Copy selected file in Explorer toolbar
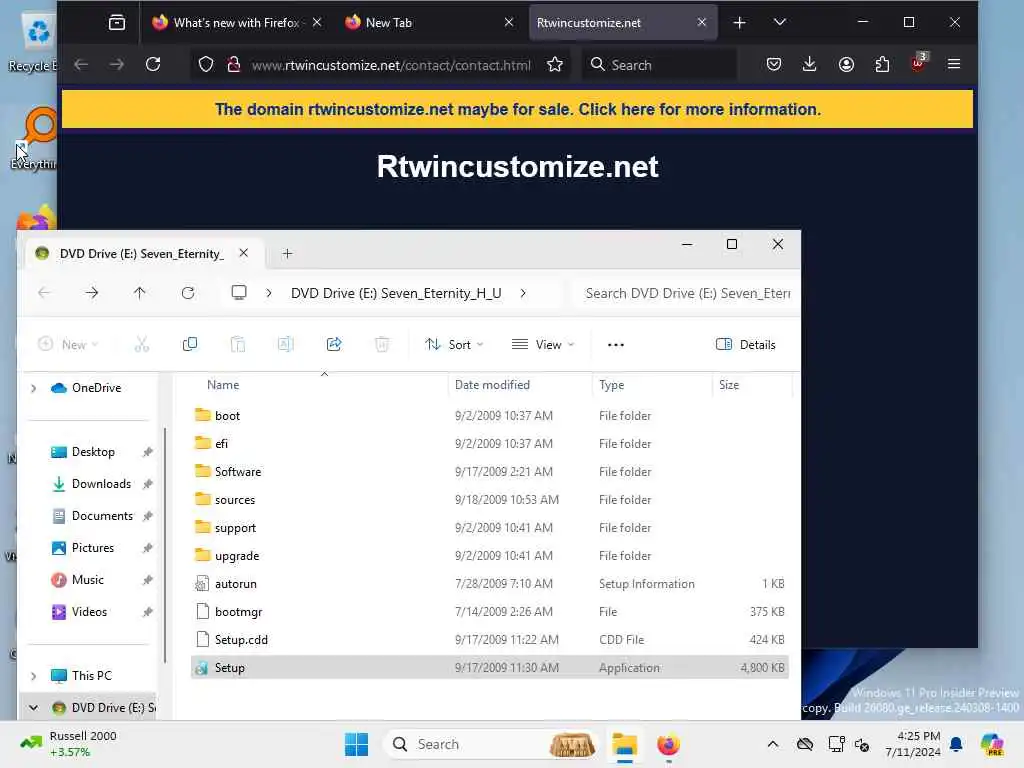The height and width of the screenshot is (768, 1024). 190,344
